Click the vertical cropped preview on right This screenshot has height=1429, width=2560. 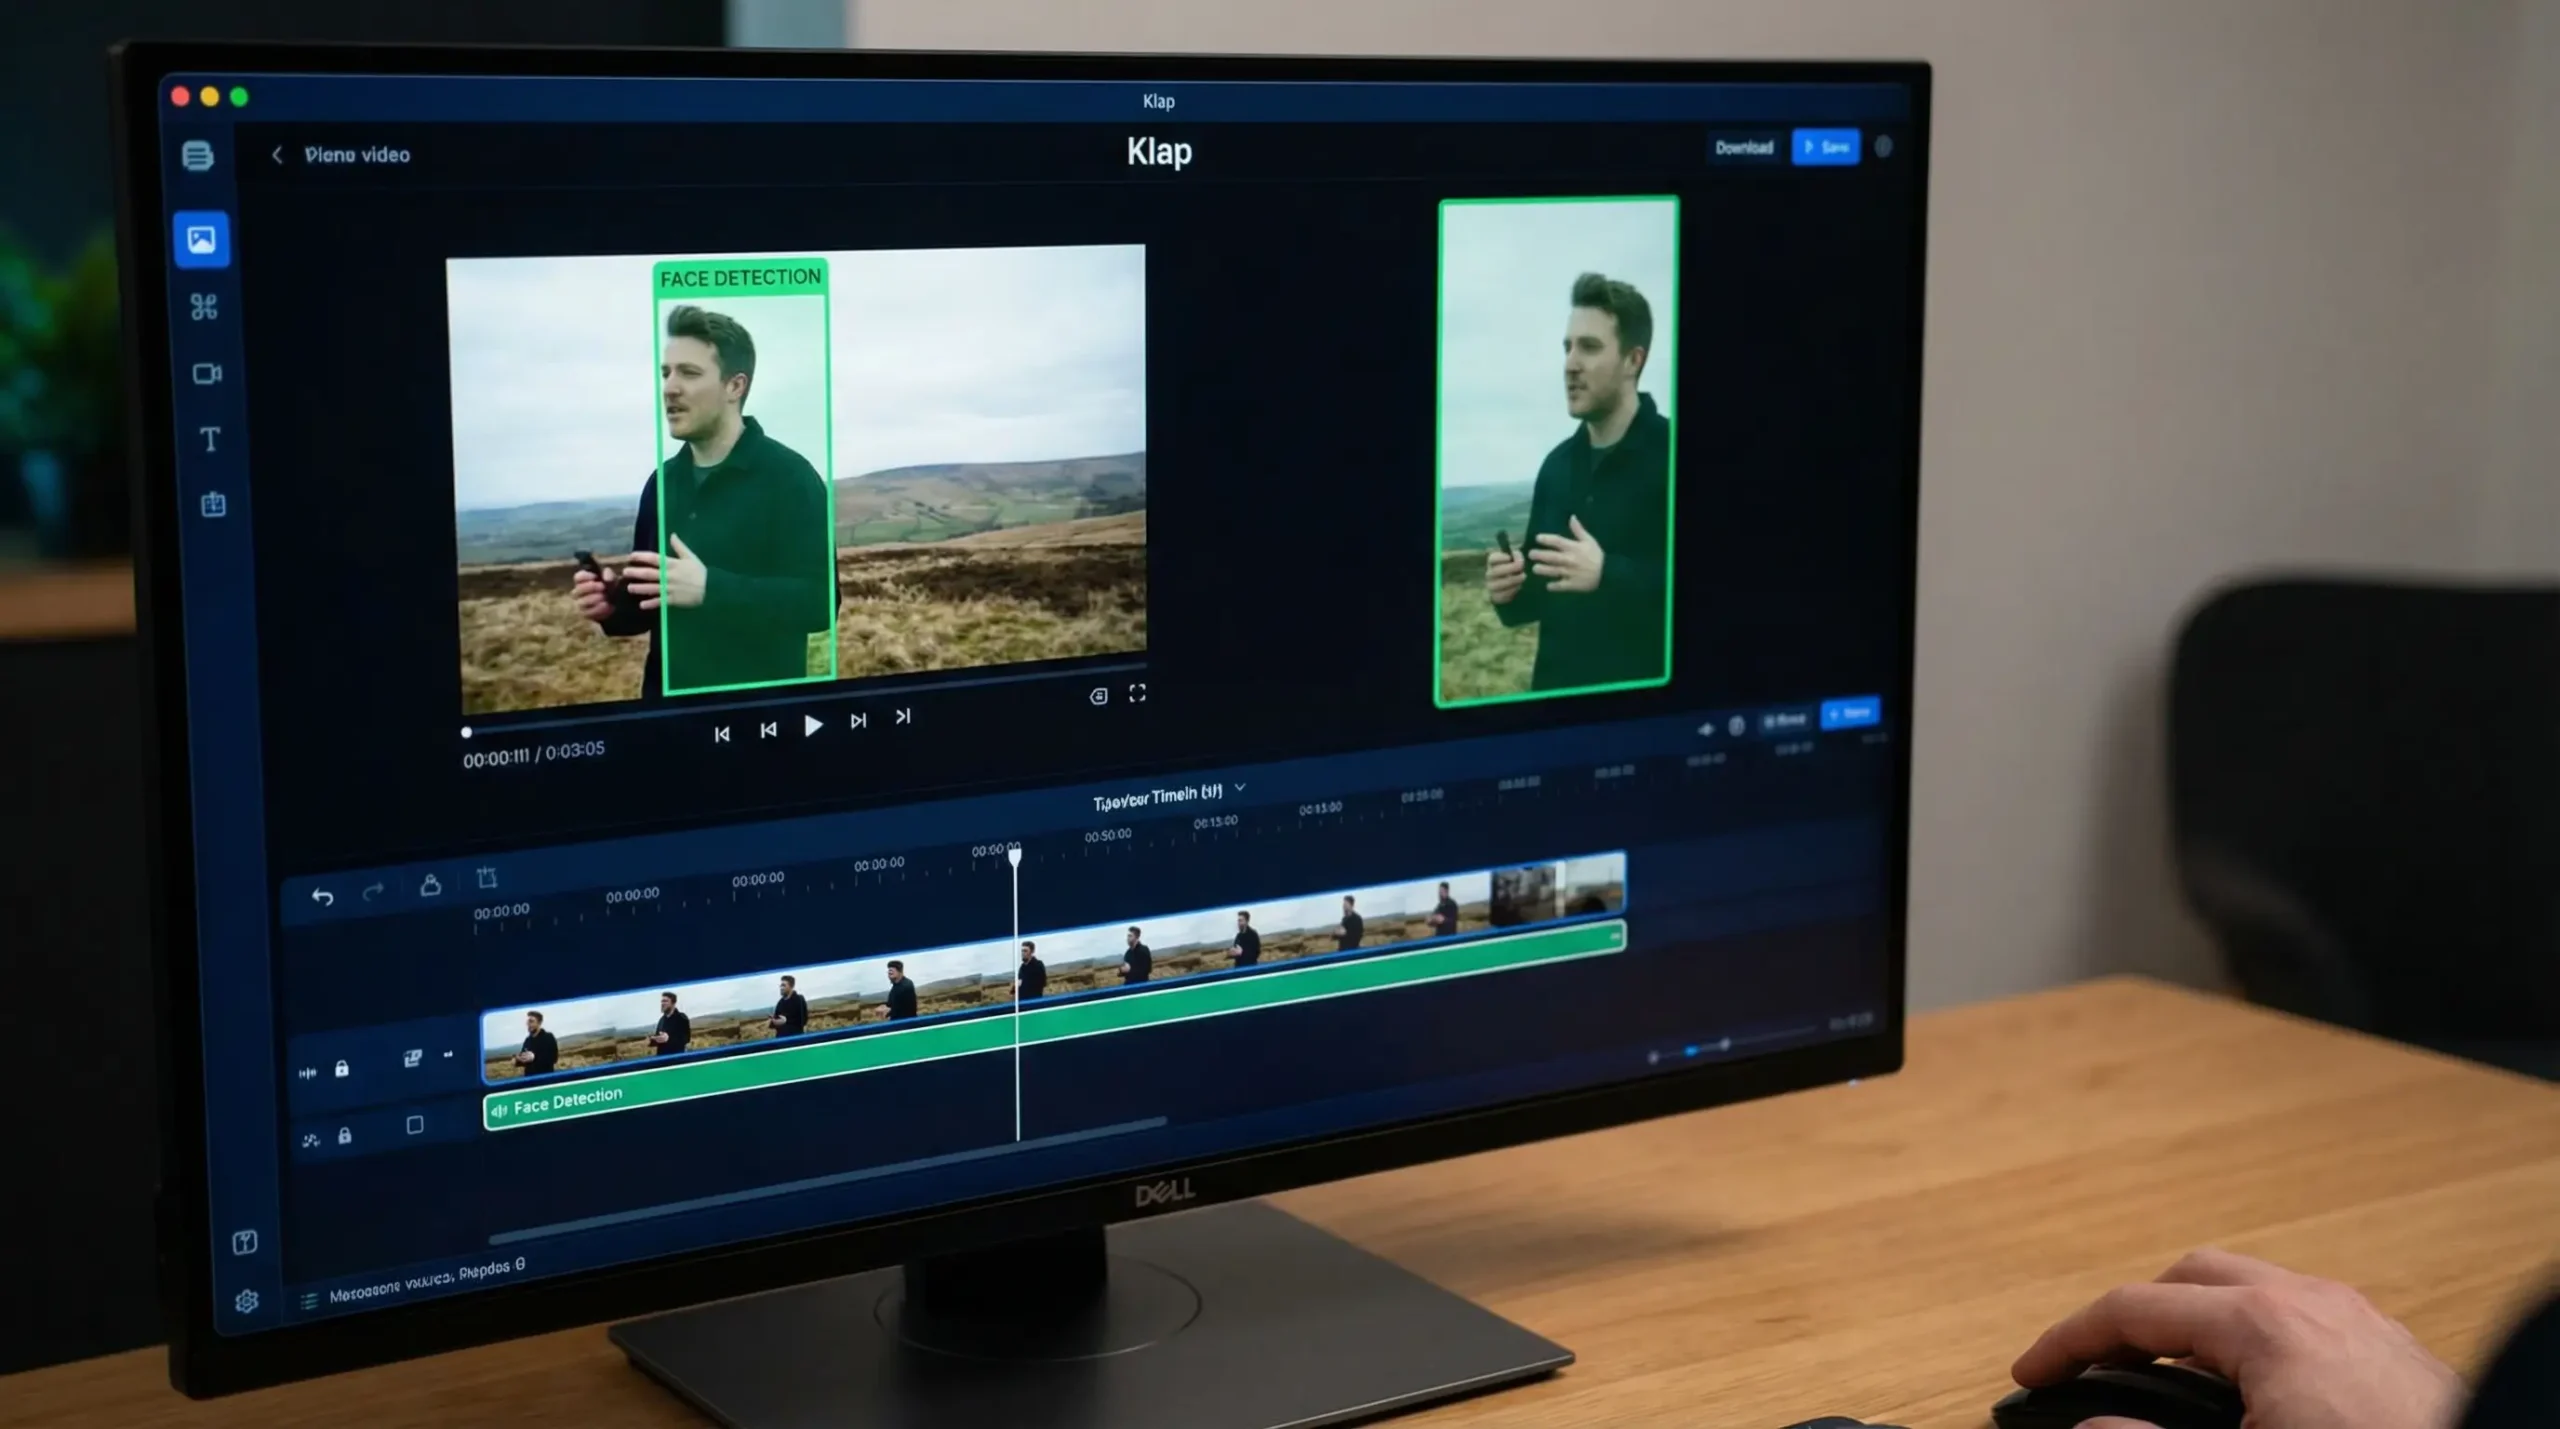[1556, 451]
